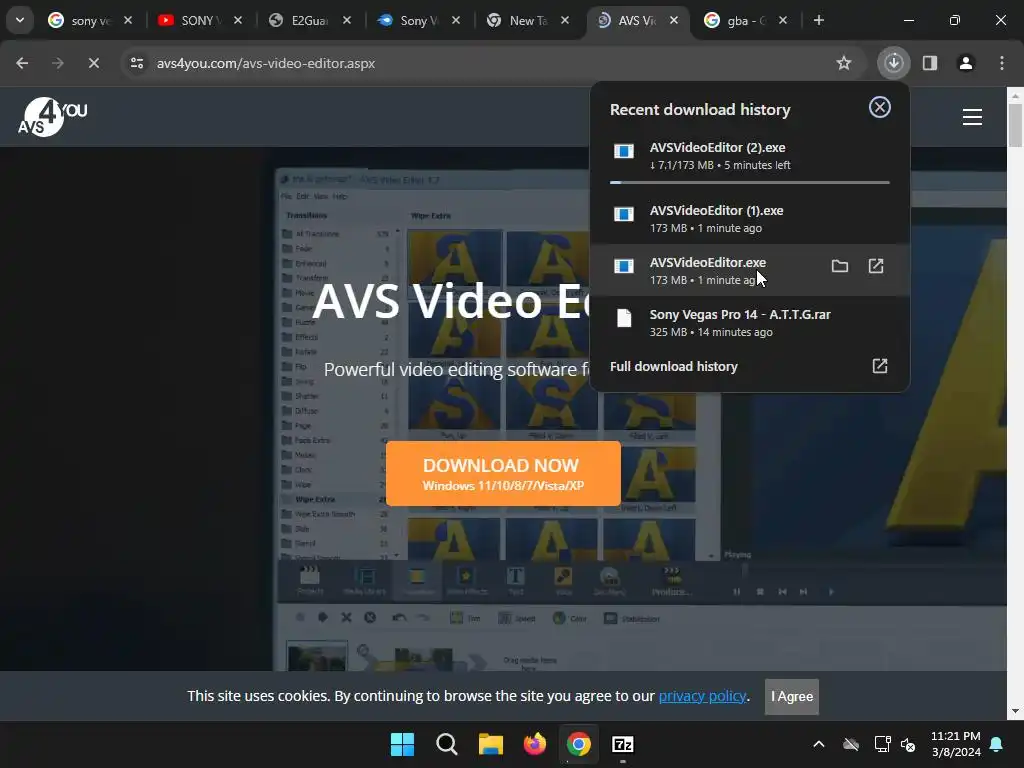Open the Chrome three-dot menu

[x=1002, y=63]
